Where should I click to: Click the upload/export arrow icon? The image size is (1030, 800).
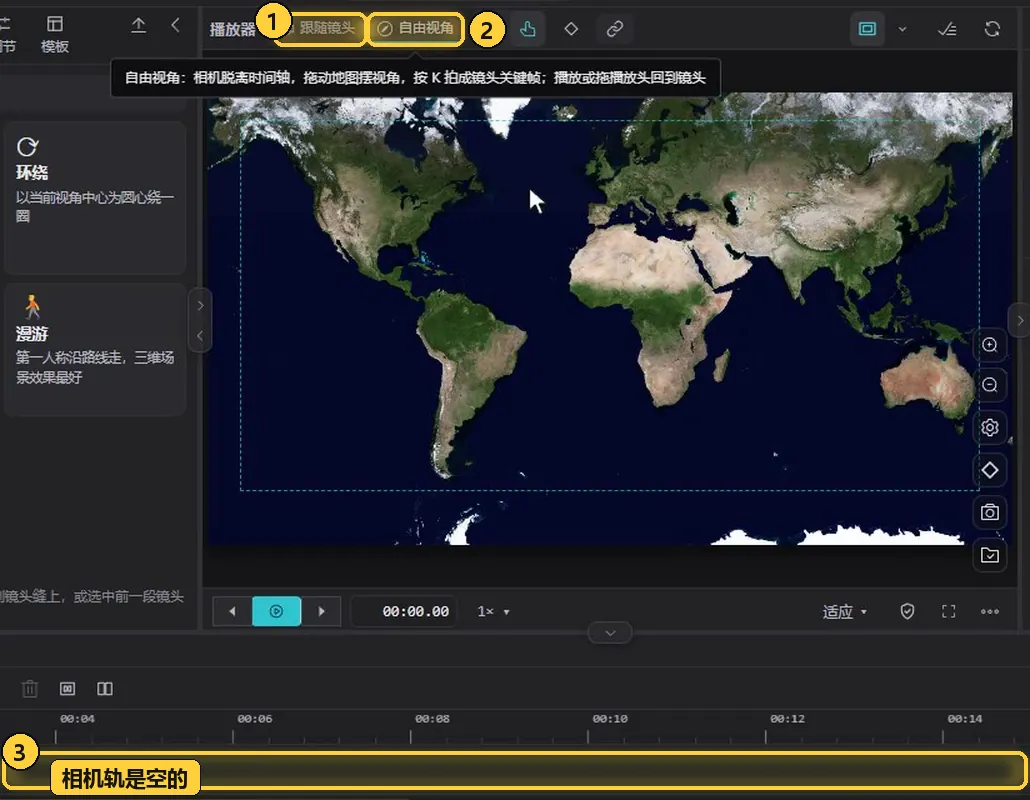(138, 26)
